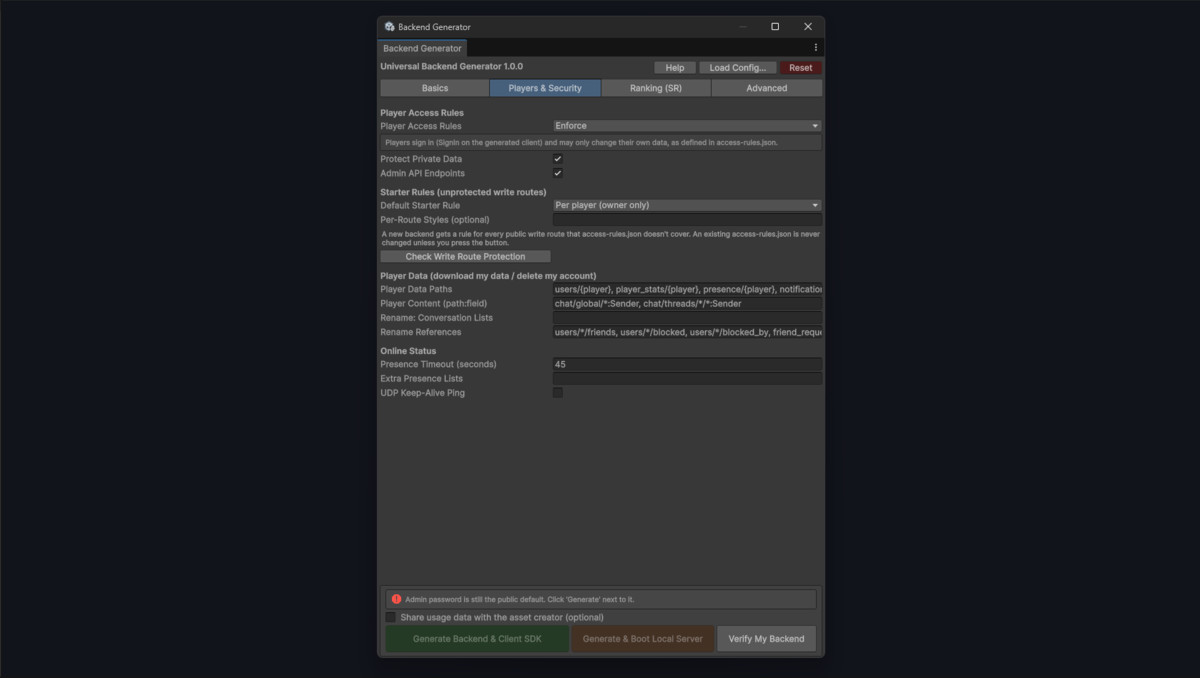
Task: Click the red warning icon in admin password notice
Action: [396, 599]
